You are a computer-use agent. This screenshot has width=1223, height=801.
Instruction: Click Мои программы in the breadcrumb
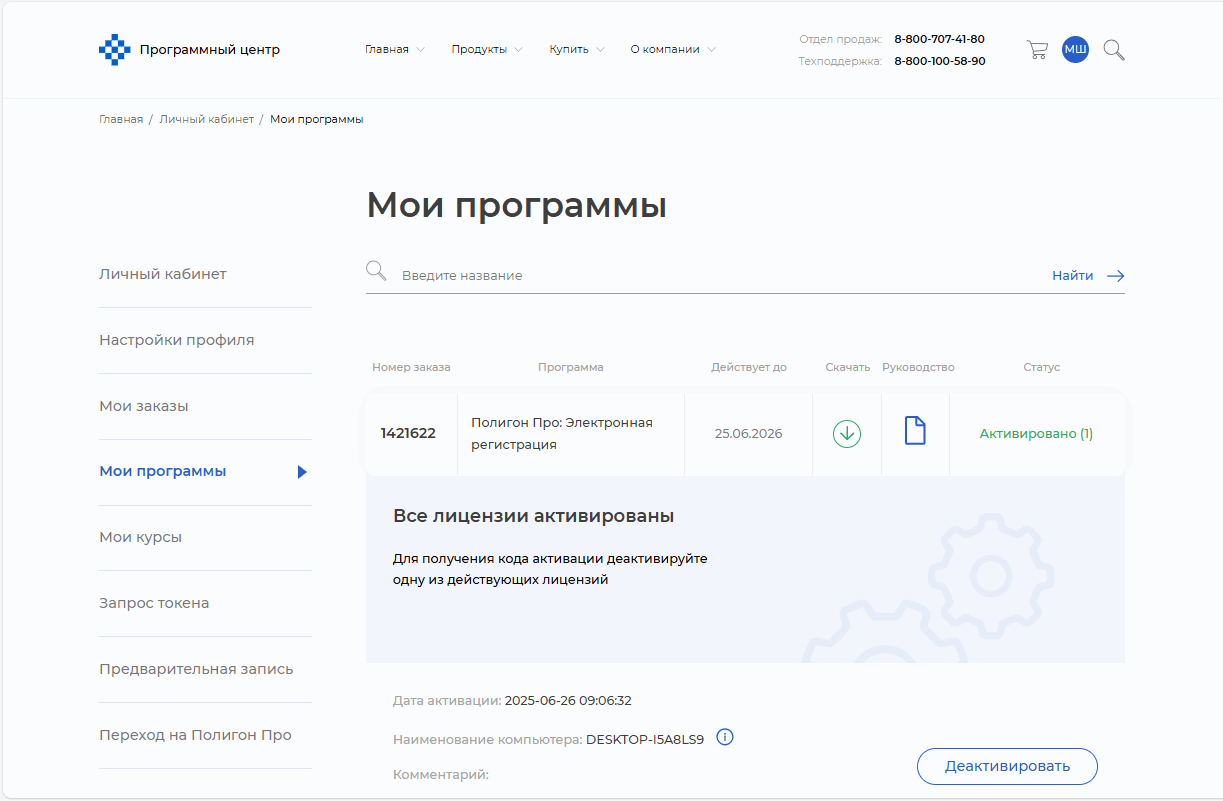coord(317,119)
